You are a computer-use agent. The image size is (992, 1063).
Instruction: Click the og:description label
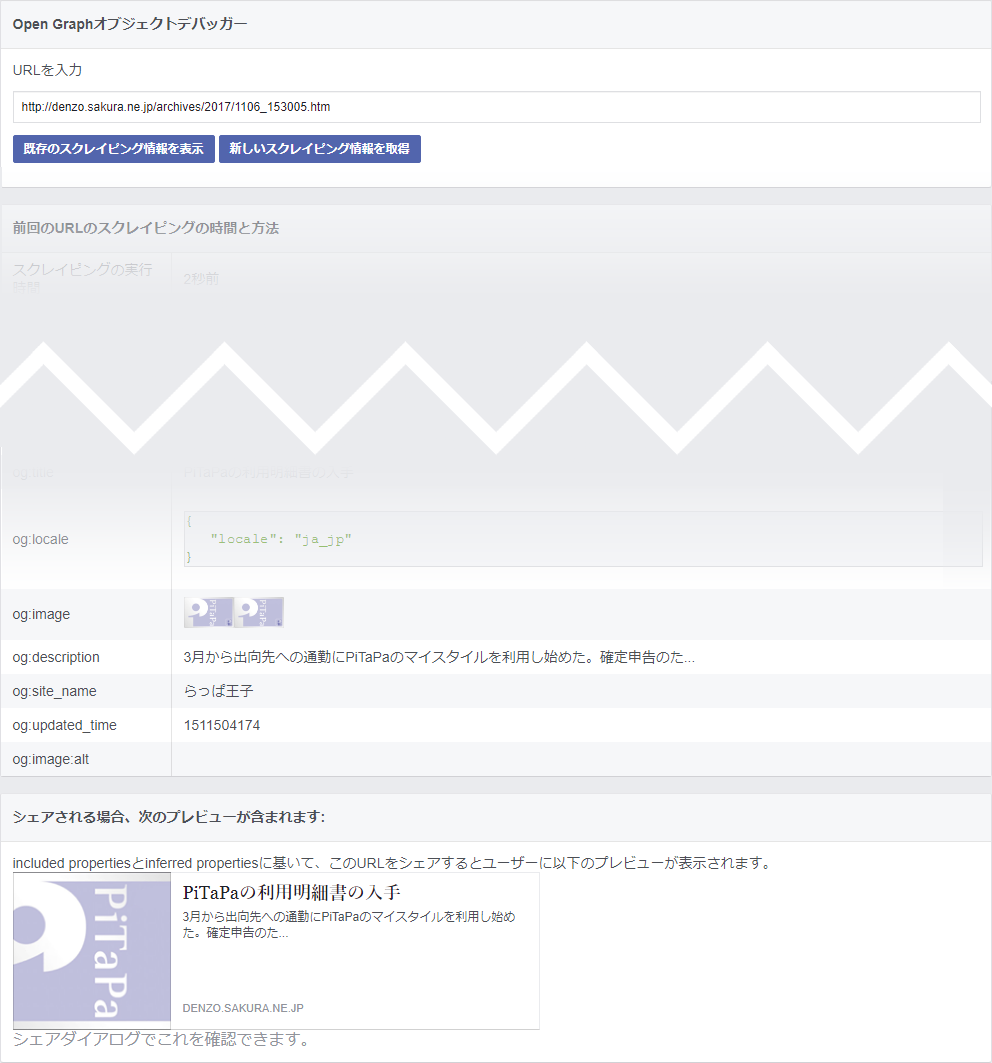point(56,657)
